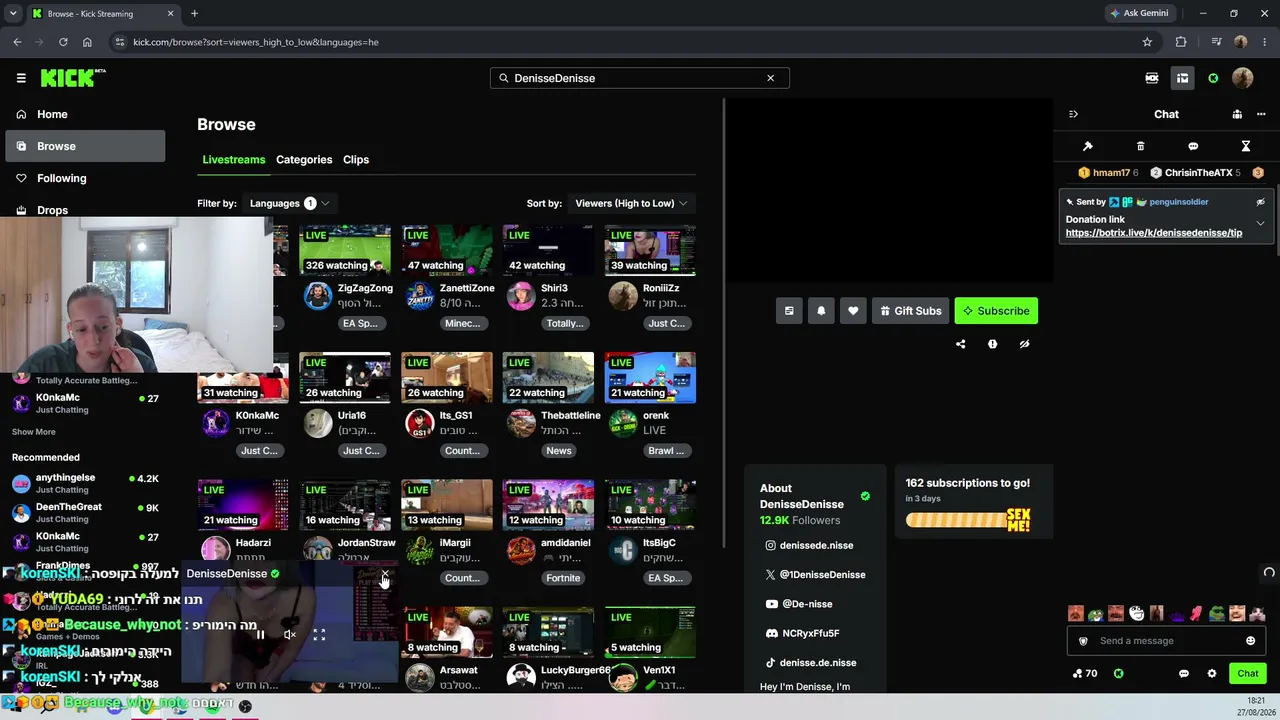Toggle the follow heart button

(x=853, y=311)
